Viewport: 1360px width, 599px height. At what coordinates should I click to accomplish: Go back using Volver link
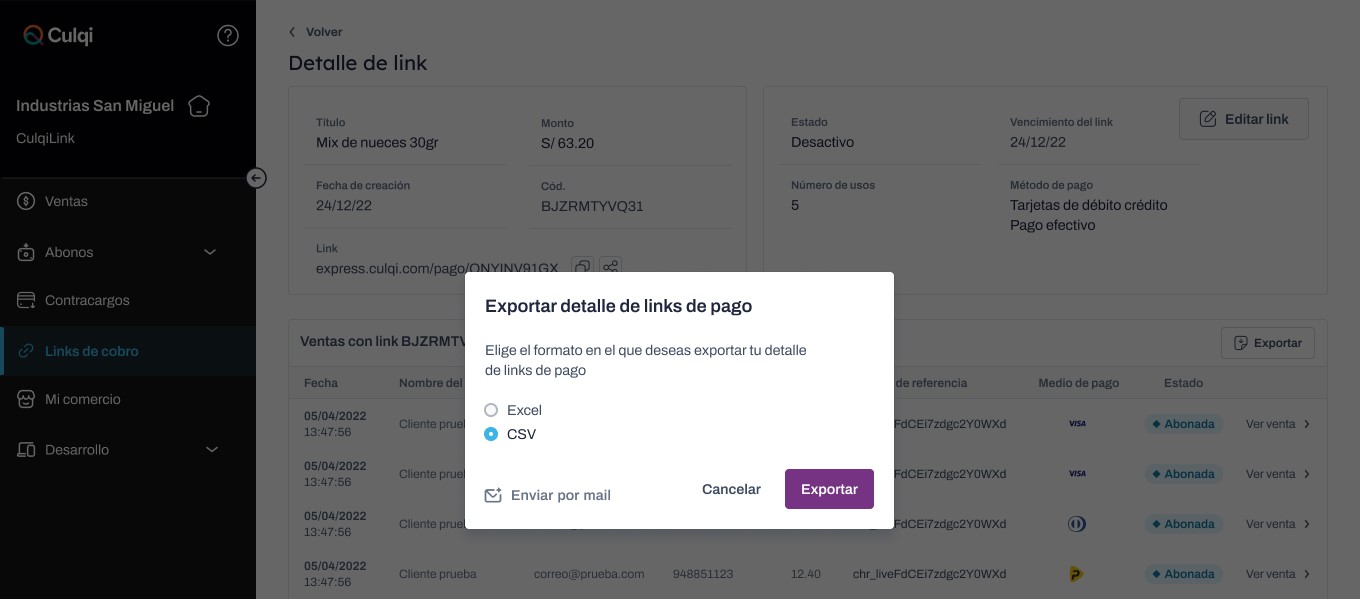click(316, 32)
